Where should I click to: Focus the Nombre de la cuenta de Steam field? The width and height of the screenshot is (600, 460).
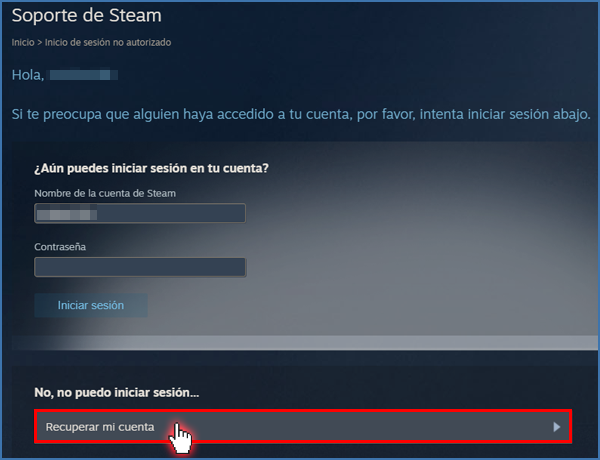click(x=140, y=213)
